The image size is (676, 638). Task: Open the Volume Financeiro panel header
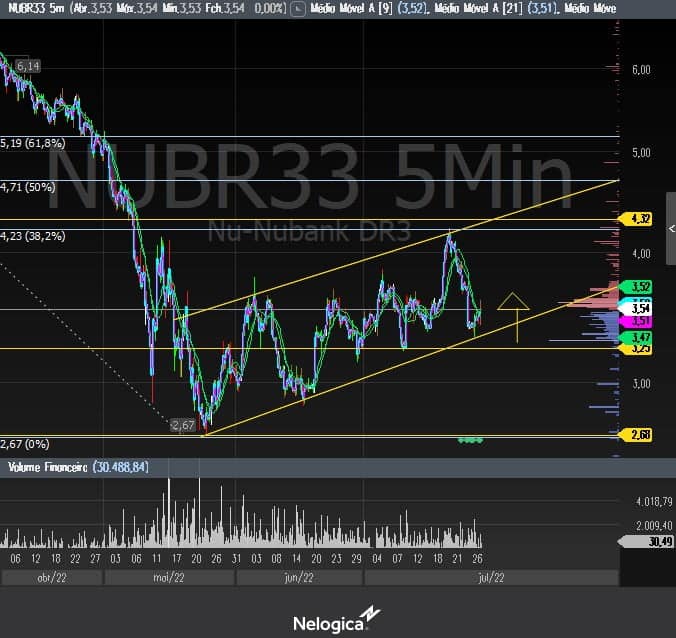click(78, 467)
